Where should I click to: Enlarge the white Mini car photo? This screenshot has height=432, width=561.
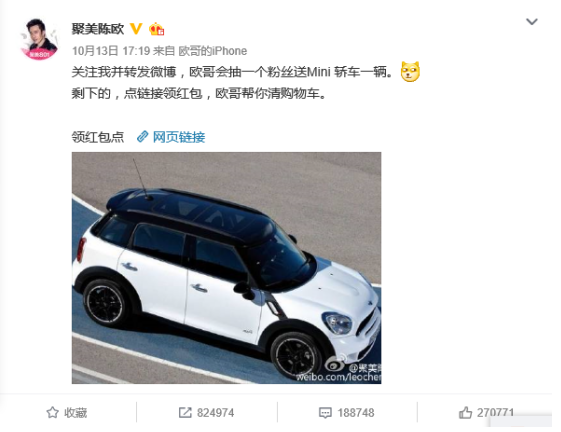coord(226,268)
